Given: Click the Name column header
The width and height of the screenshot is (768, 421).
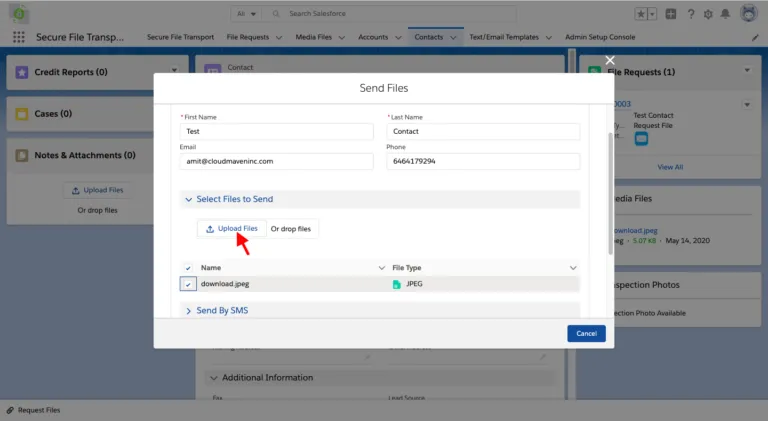Looking at the screenshot, I should click(211, 268).
